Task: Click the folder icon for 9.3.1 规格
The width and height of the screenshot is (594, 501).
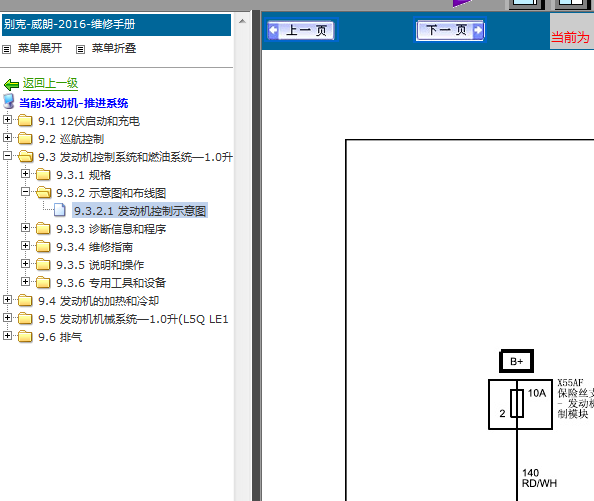Action: point(43,174)
